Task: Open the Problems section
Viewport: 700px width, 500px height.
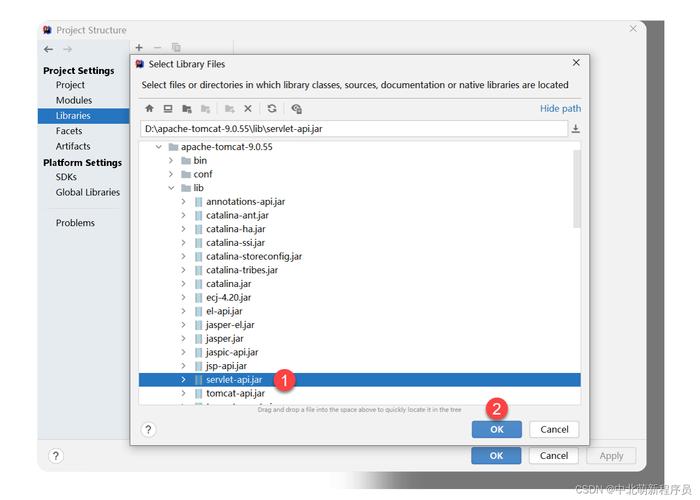Action: (75, 223)
